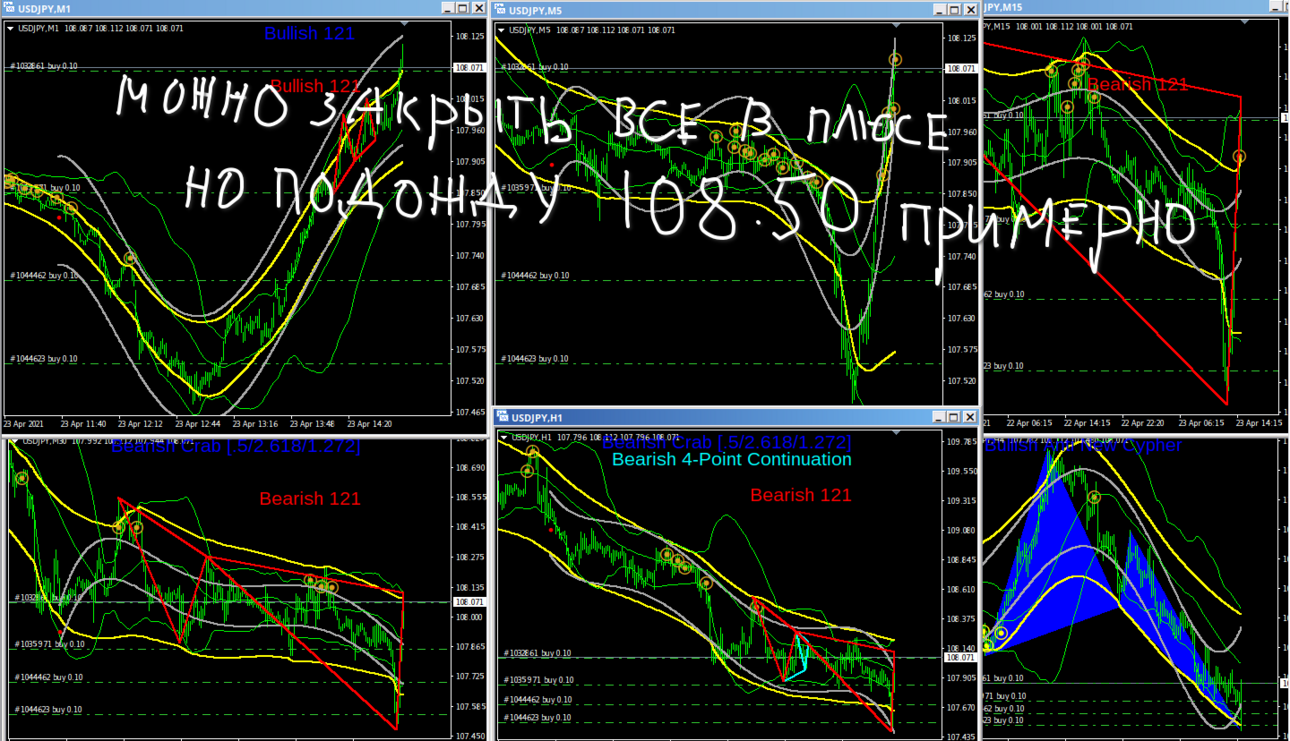Minimize the USDJPY,H1 chart window

[x=940, y=417]
